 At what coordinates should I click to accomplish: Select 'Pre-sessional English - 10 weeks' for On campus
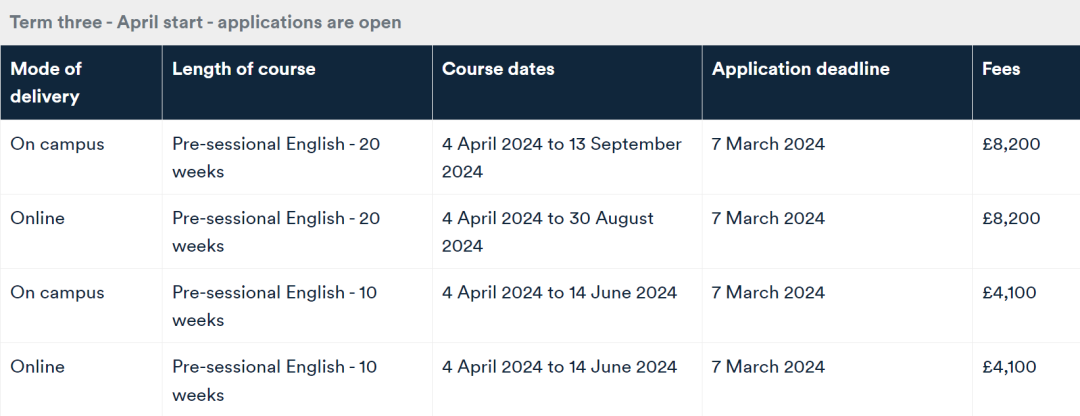tap(275, 306)
